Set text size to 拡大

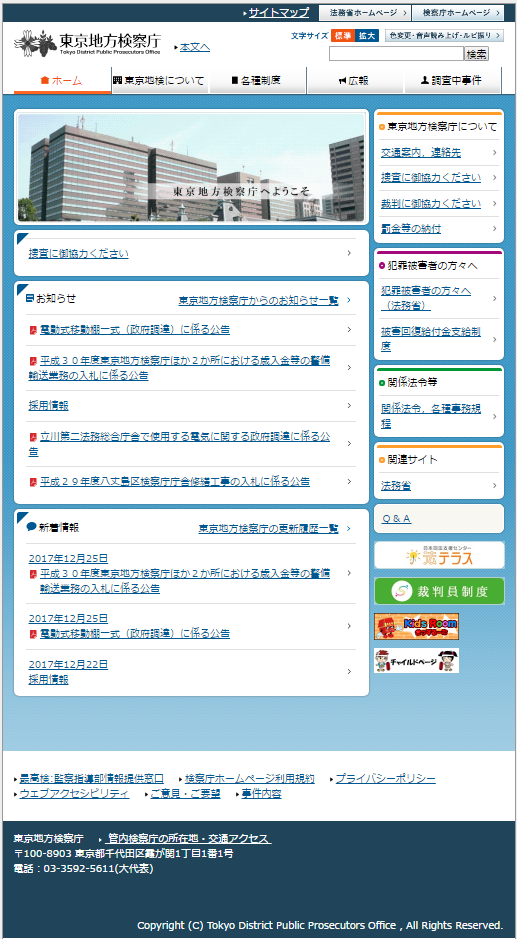pos(367,36)
